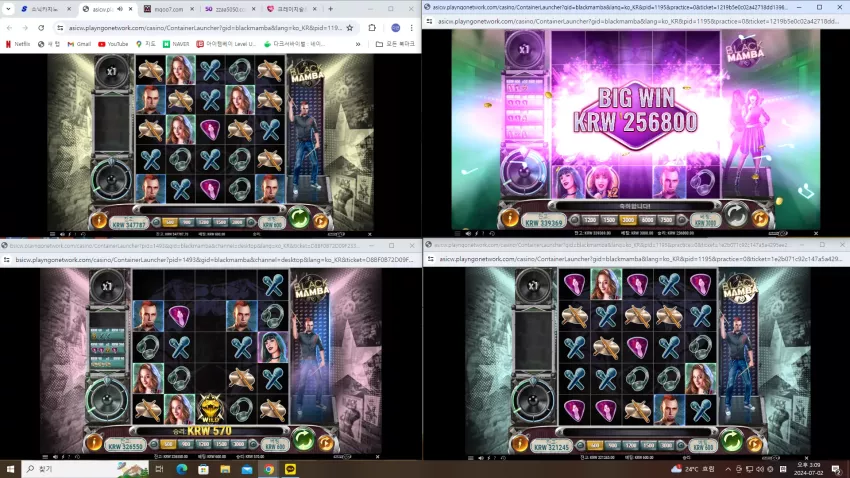The image size is (850, 478).
Task: Show more bookmarks with the overflow chevron
Action: (x=358, y=44)
